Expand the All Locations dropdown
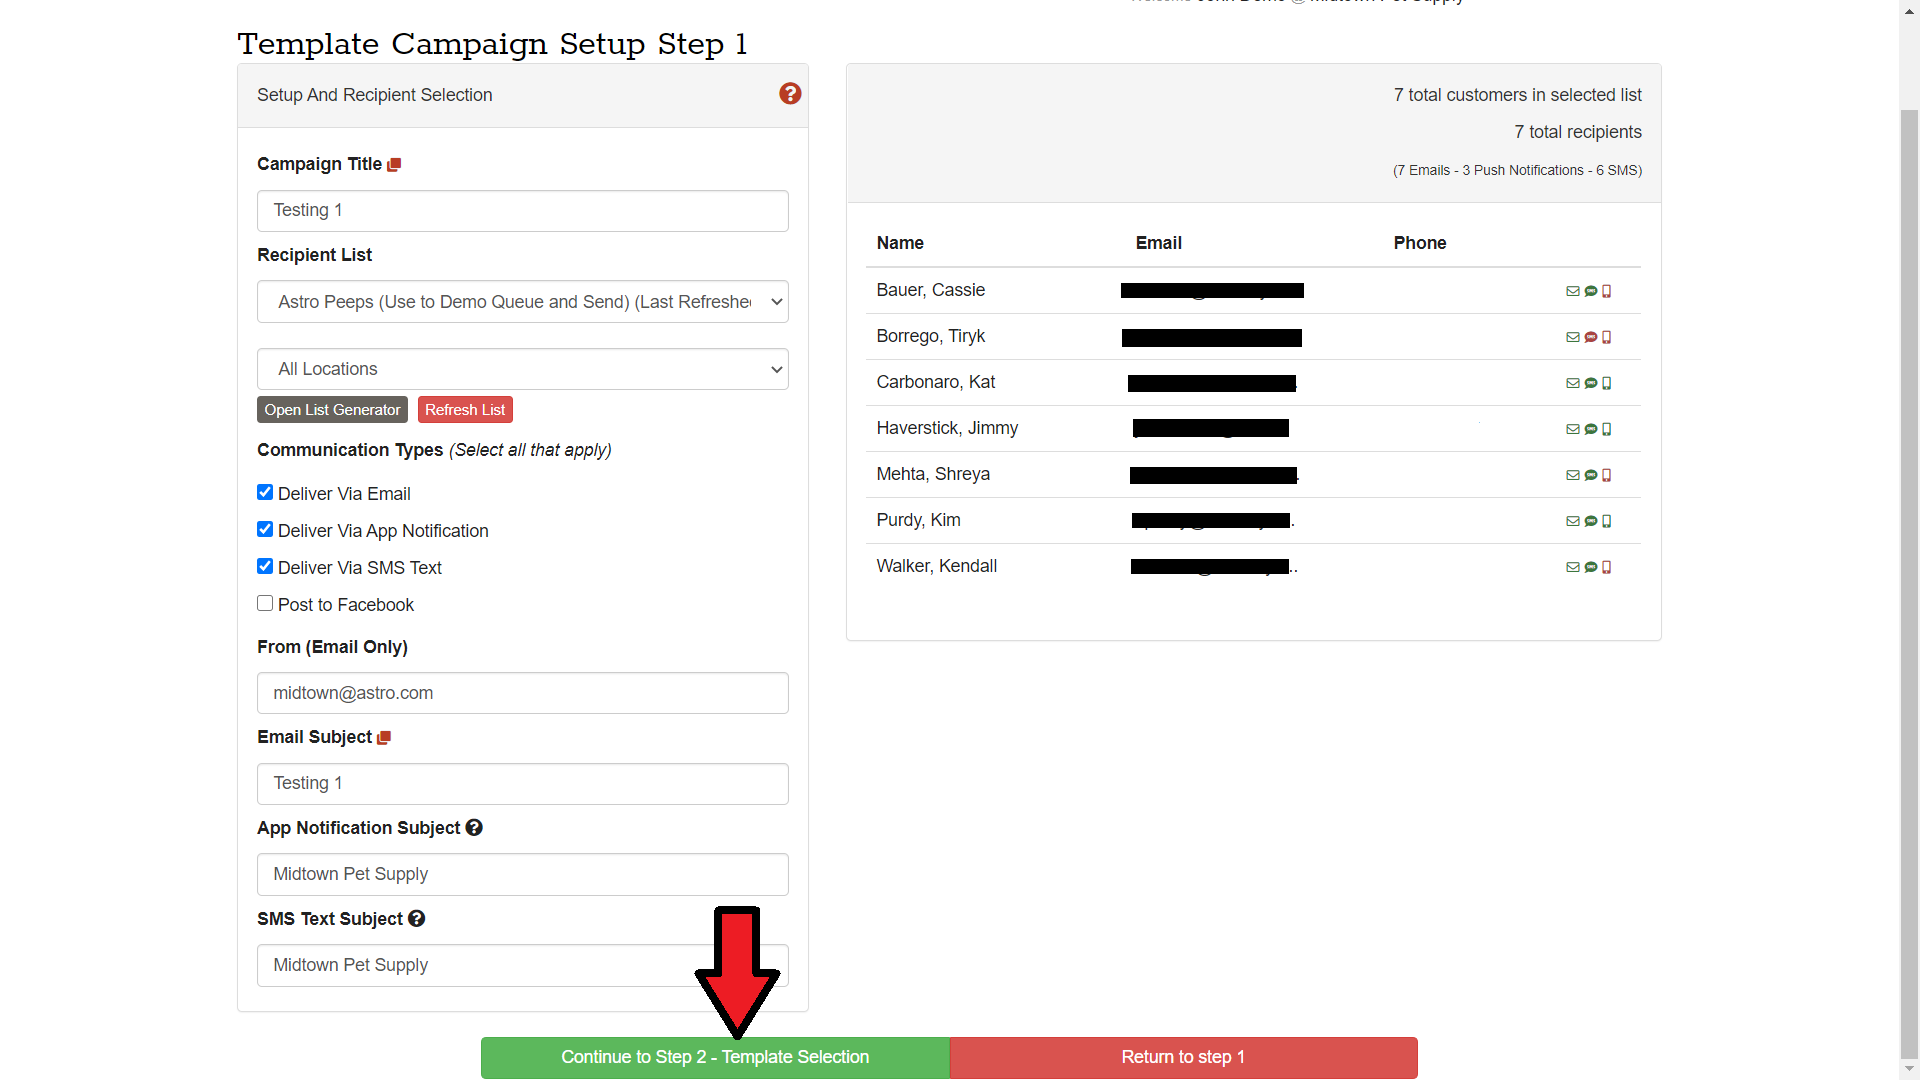 pos(522,369)
